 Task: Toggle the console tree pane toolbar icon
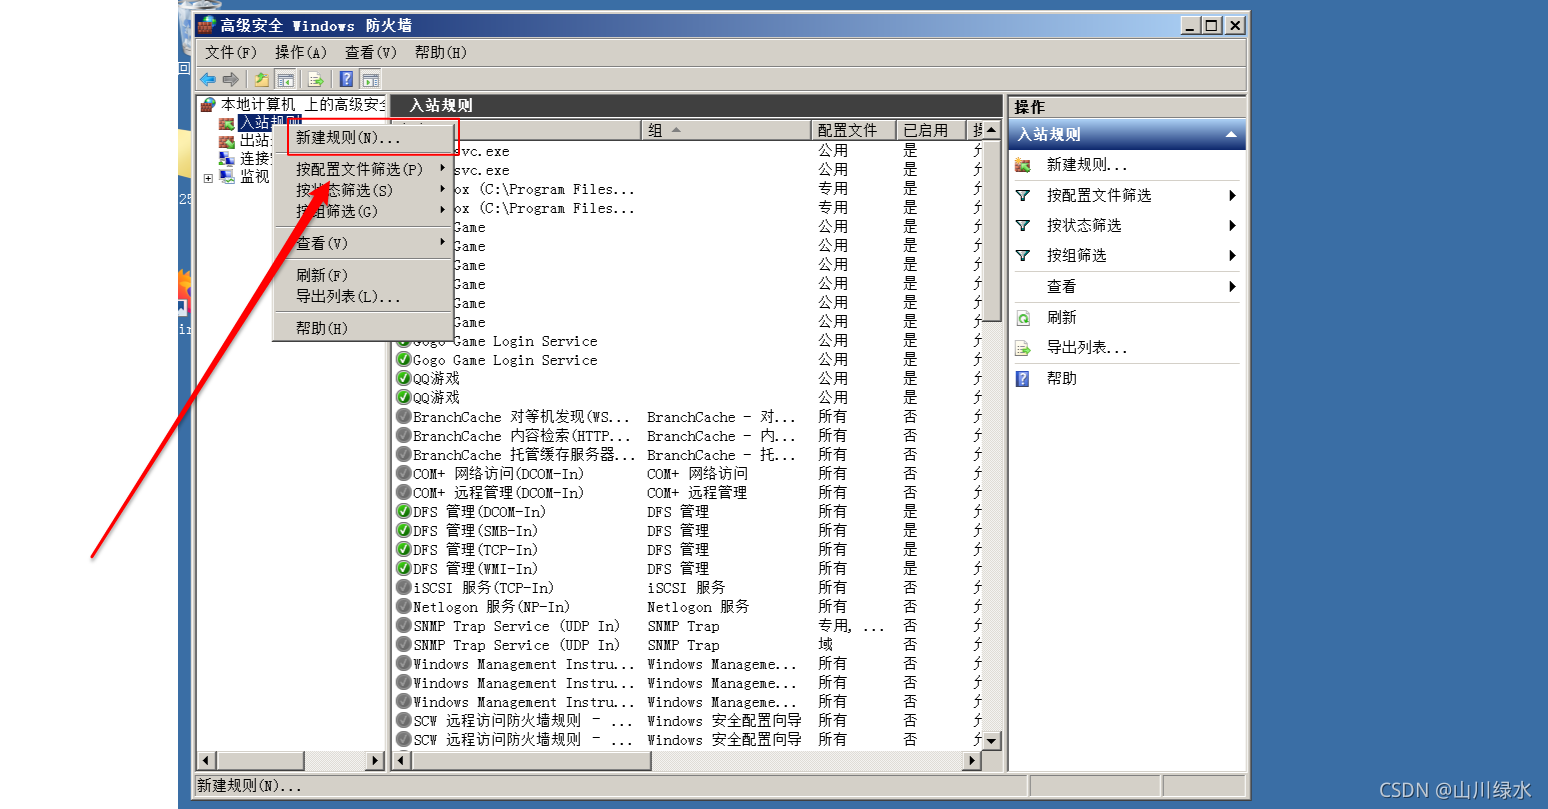[285, 80]
